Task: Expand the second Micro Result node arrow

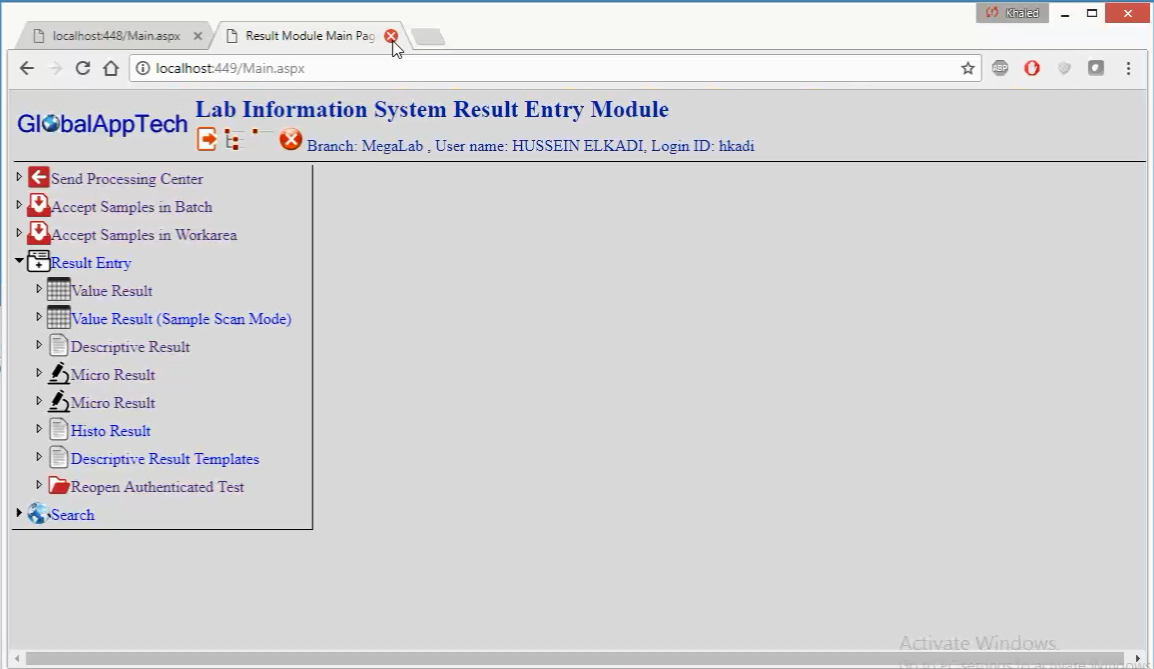Action: click(39, 401)
